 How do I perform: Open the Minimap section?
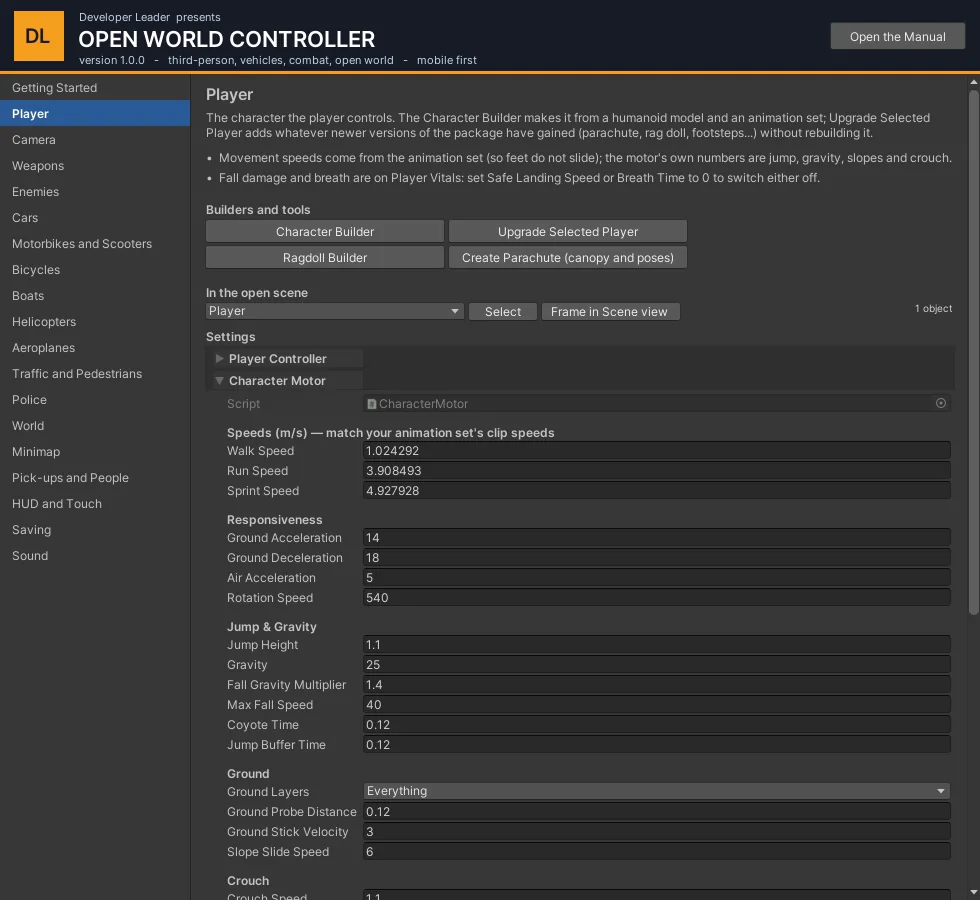[x=95, y=452]
